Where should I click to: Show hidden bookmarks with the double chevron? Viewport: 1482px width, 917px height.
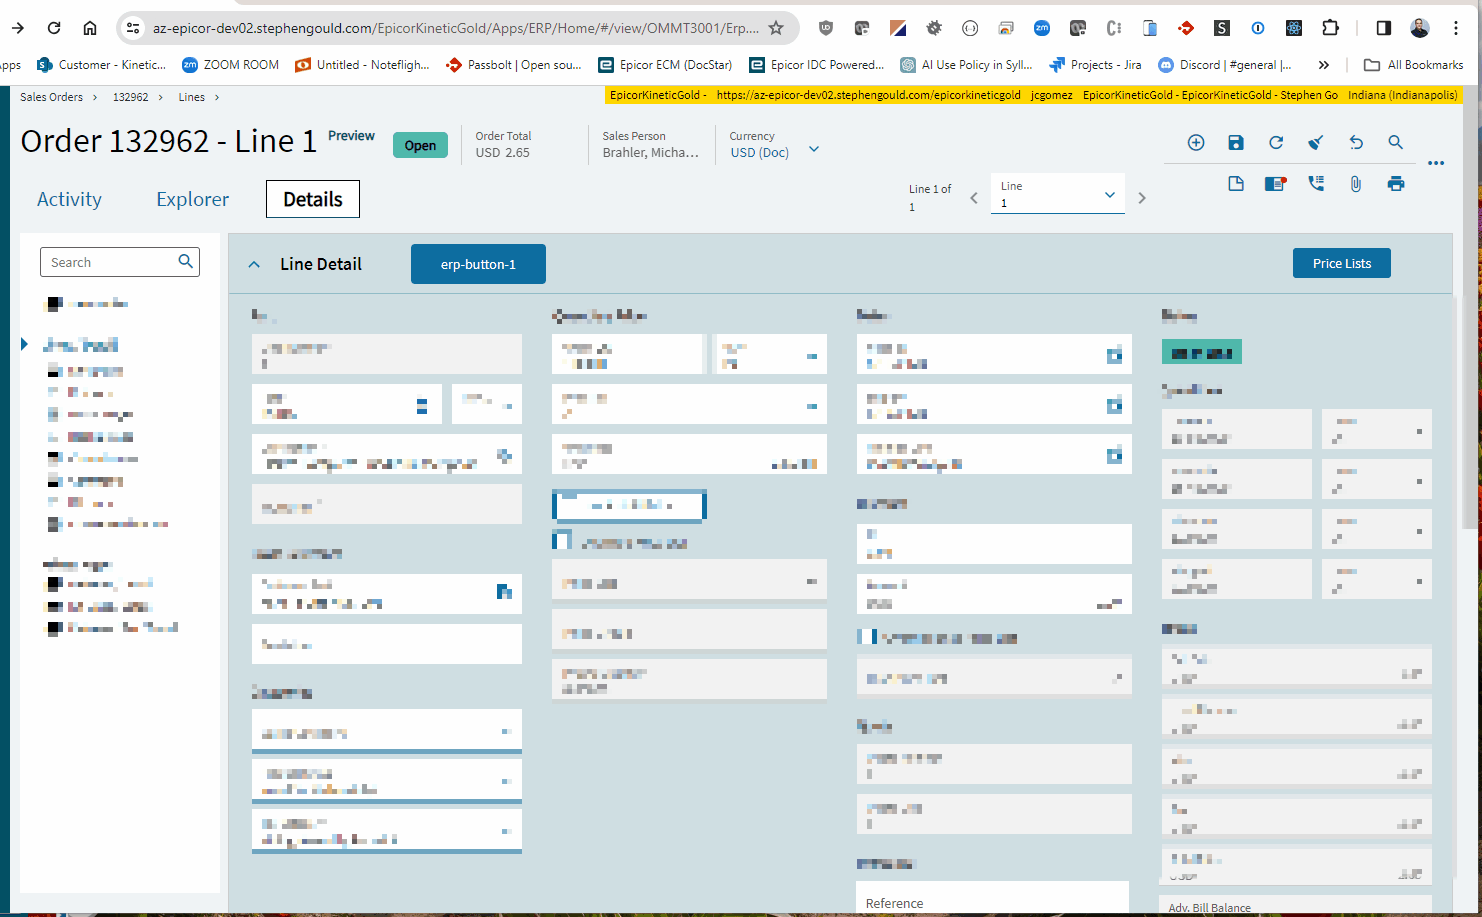tap(1324, 65)
